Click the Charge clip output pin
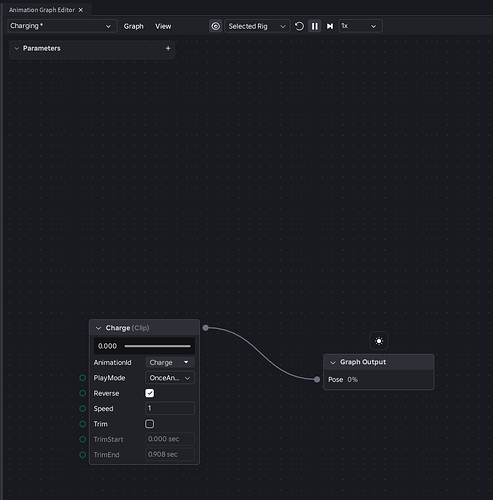The image size is (493, 500). [206, 328]
